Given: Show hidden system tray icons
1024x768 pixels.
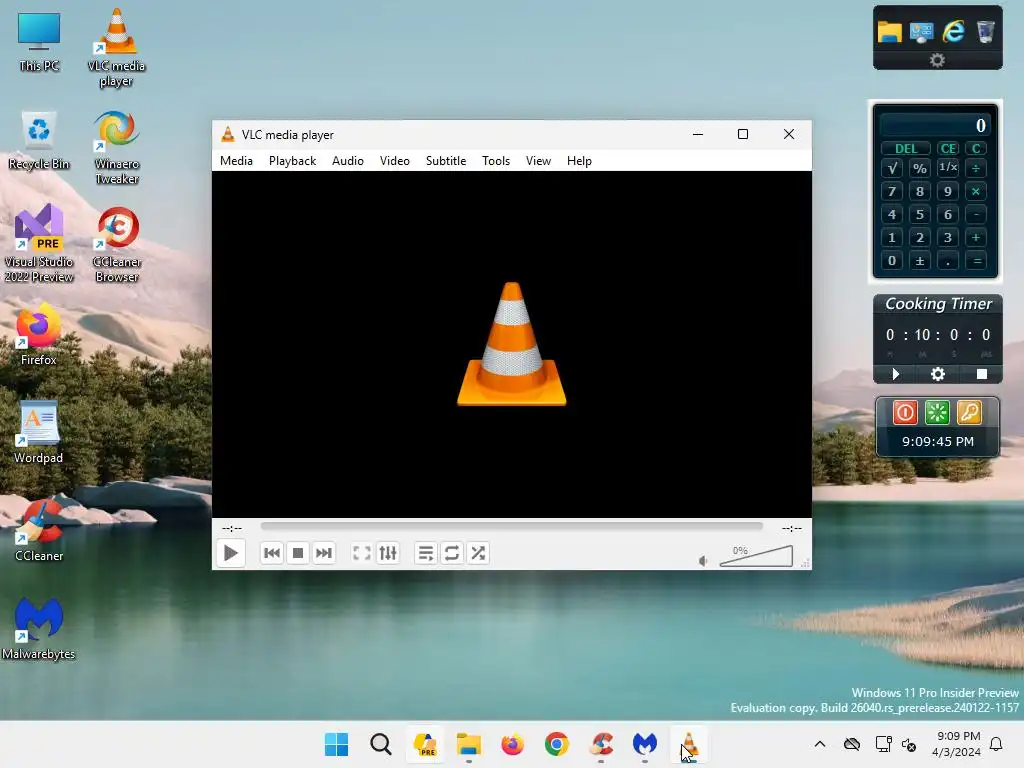Looking at the screenshot, I should point(820,744).
